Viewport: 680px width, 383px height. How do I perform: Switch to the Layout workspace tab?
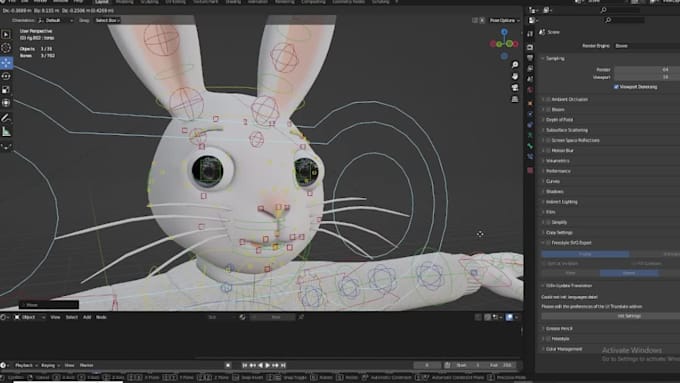coord(101,2)
